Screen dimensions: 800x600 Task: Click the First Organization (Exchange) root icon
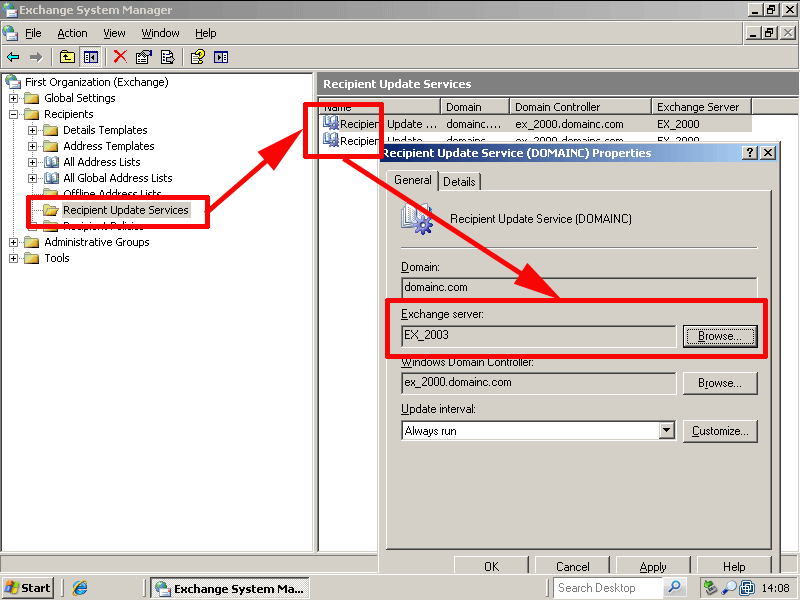pyautogui.click(x=13, y=82)
